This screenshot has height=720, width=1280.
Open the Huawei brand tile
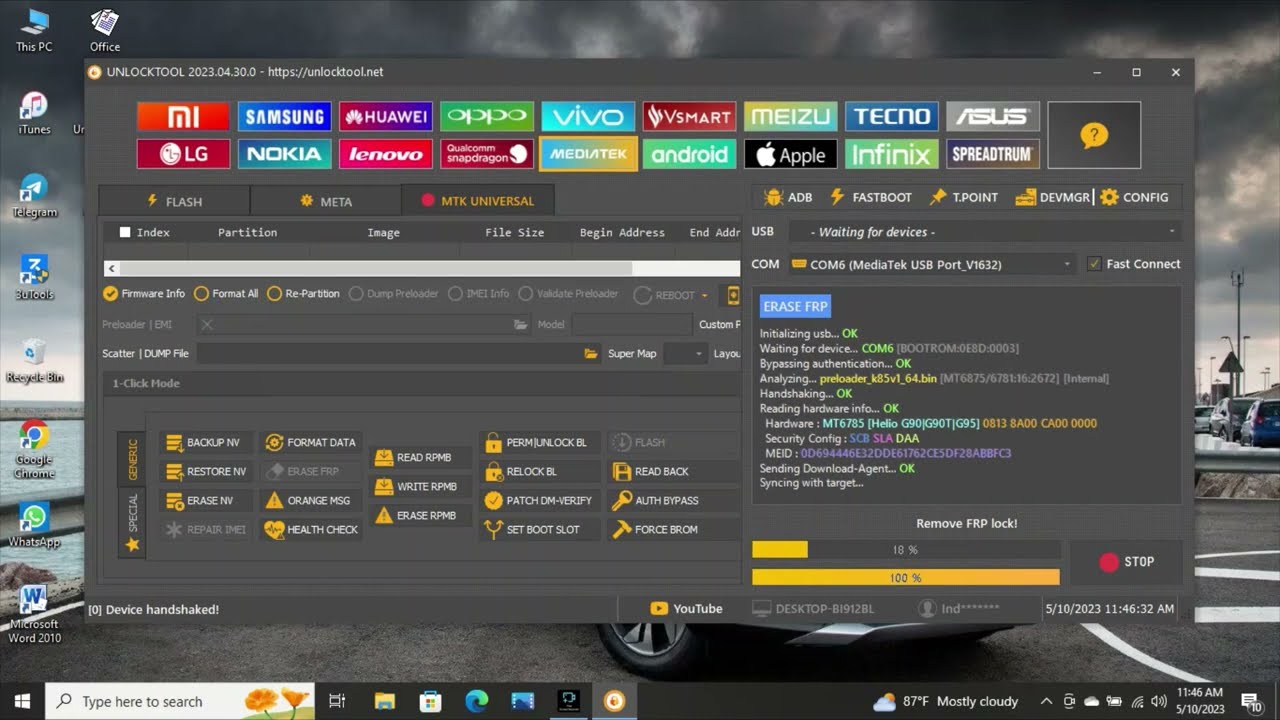coord(385,117)
